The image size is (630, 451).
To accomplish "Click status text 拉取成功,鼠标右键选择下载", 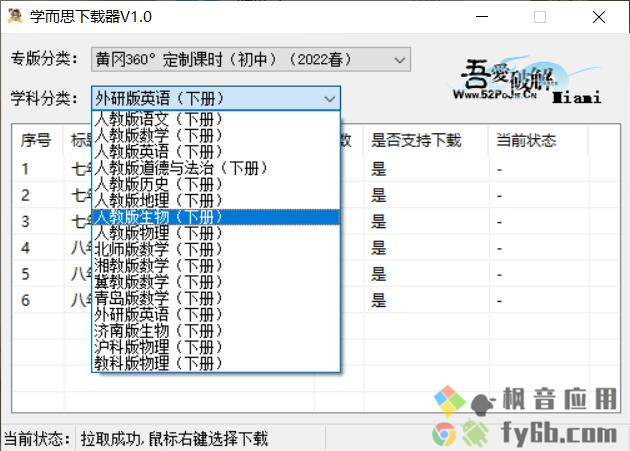I will (x=174, y=439).
